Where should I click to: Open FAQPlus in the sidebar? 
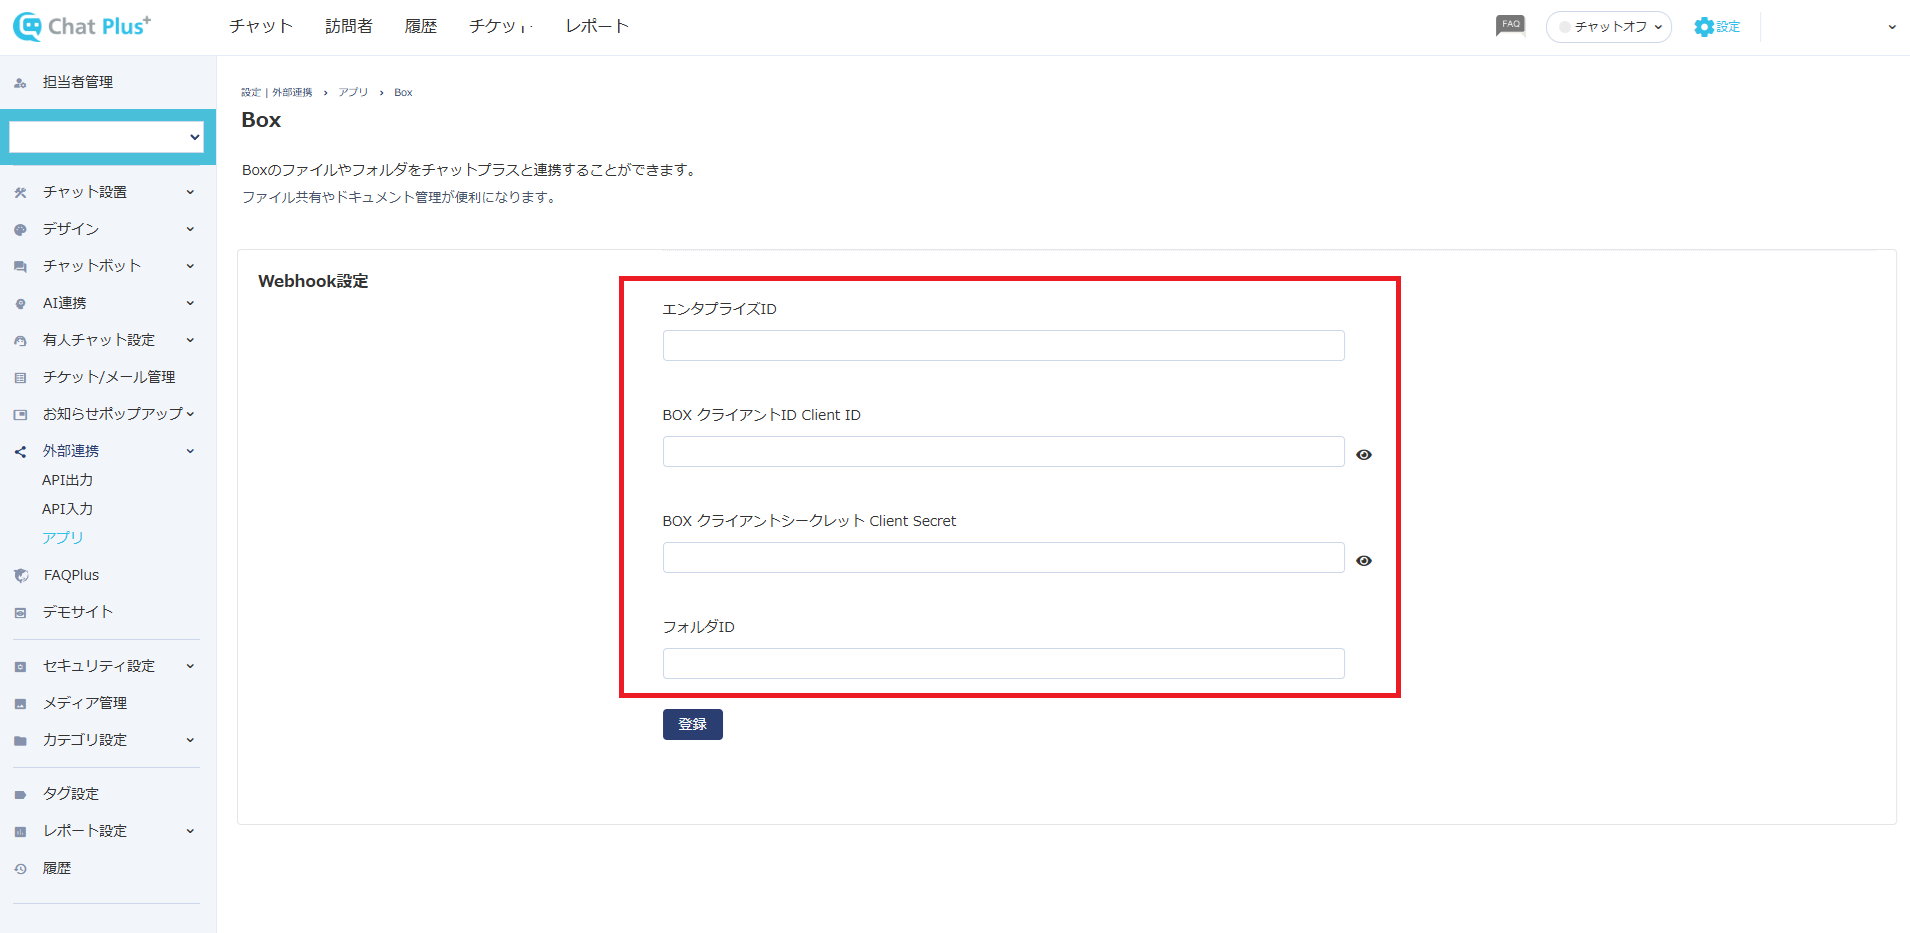pos(72,575)
